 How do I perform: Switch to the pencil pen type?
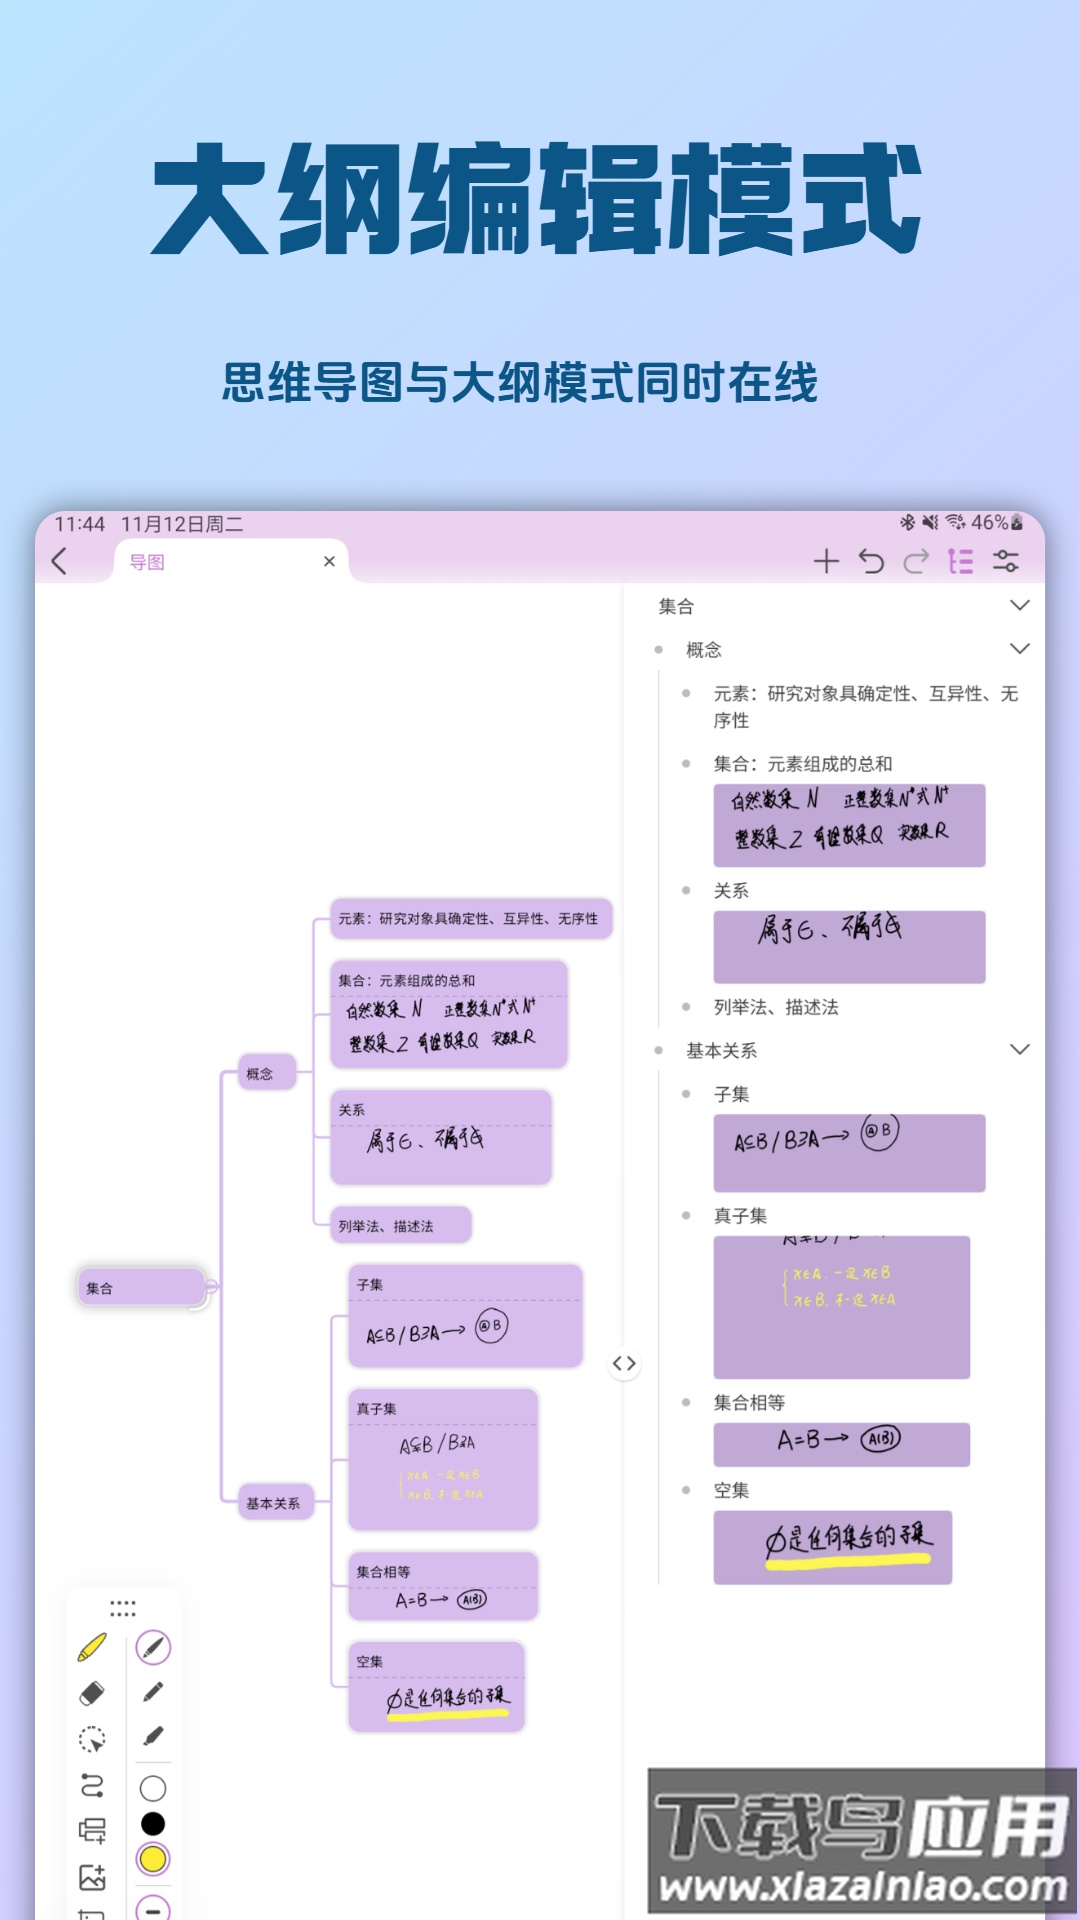click(x=153, y=1692)
